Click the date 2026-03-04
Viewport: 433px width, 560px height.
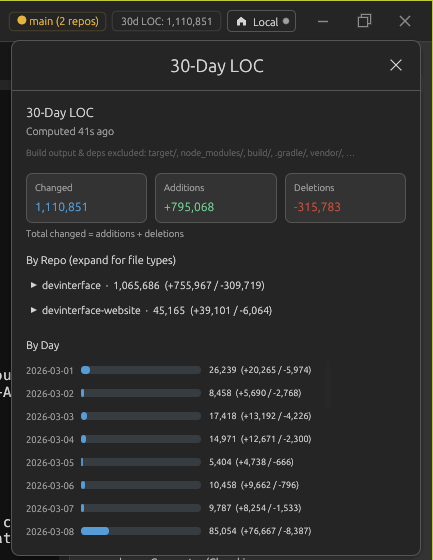click(x=50, y=440)
